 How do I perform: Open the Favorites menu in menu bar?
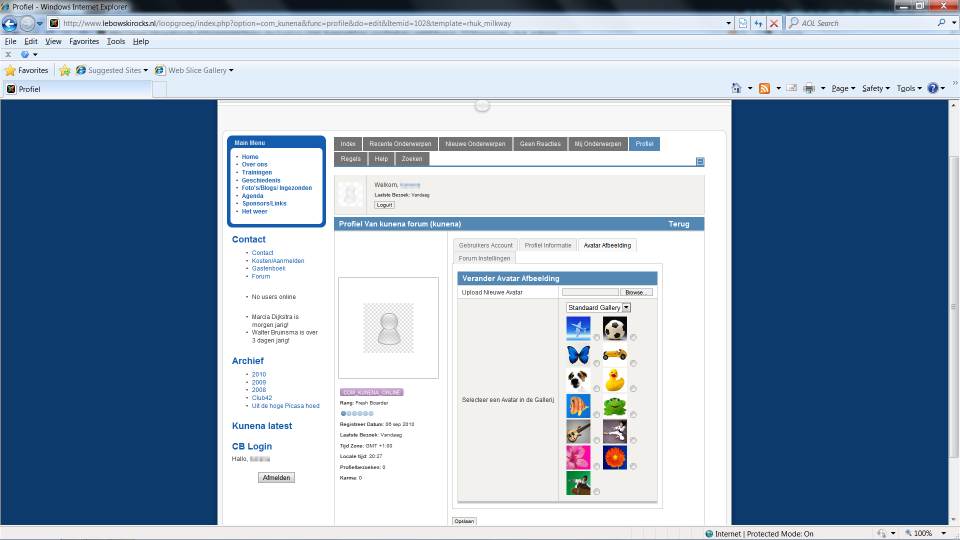pyautogui.click(x=84, y=41)
